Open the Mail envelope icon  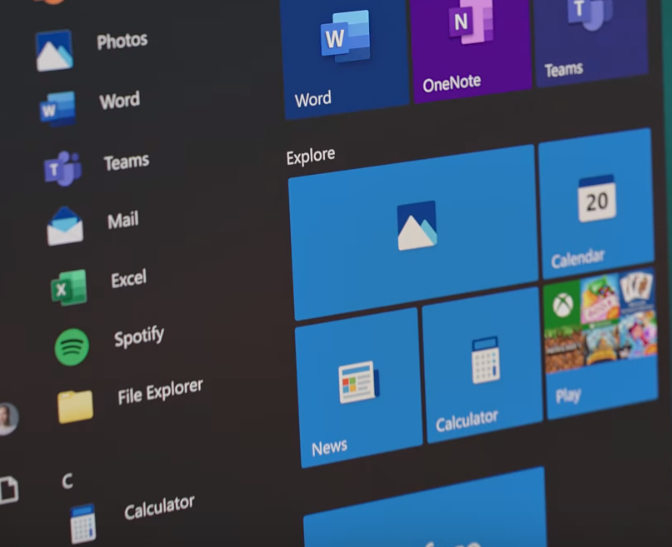pyautogui.click(x=65, y=226)
